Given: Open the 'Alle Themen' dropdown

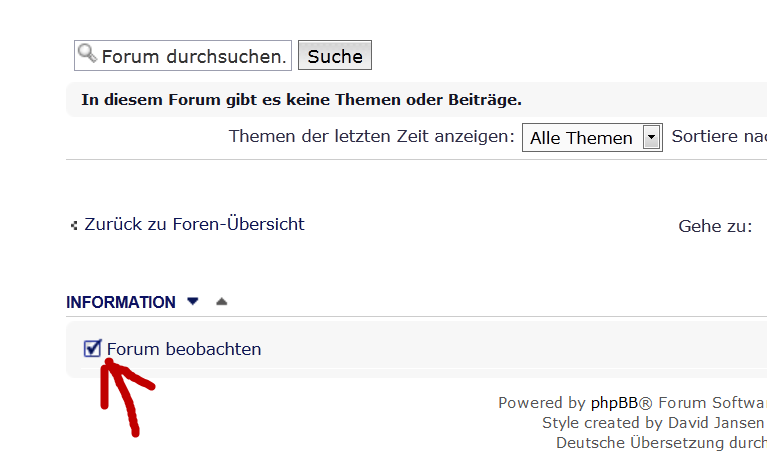Looking at the screenshot, I should (x=581, y=138).
